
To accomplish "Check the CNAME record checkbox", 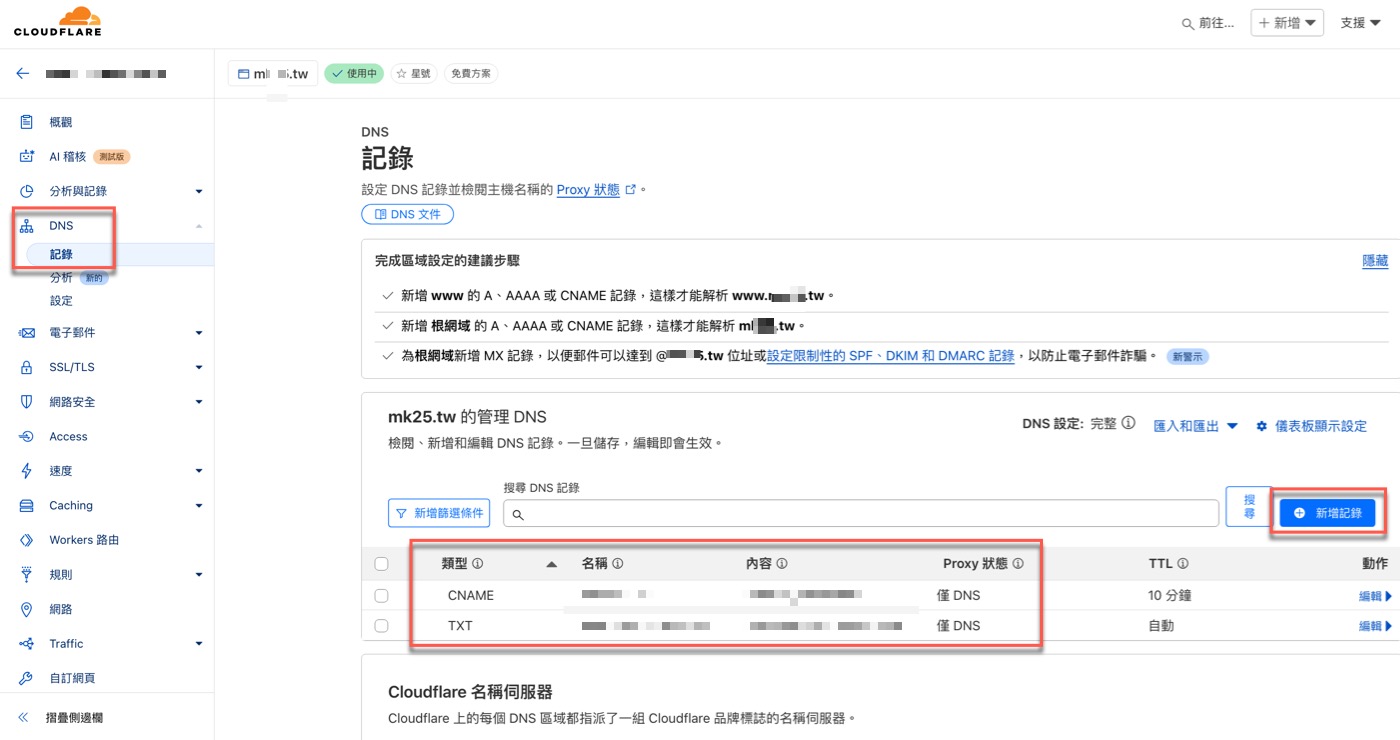I will (x=381, y=596).
